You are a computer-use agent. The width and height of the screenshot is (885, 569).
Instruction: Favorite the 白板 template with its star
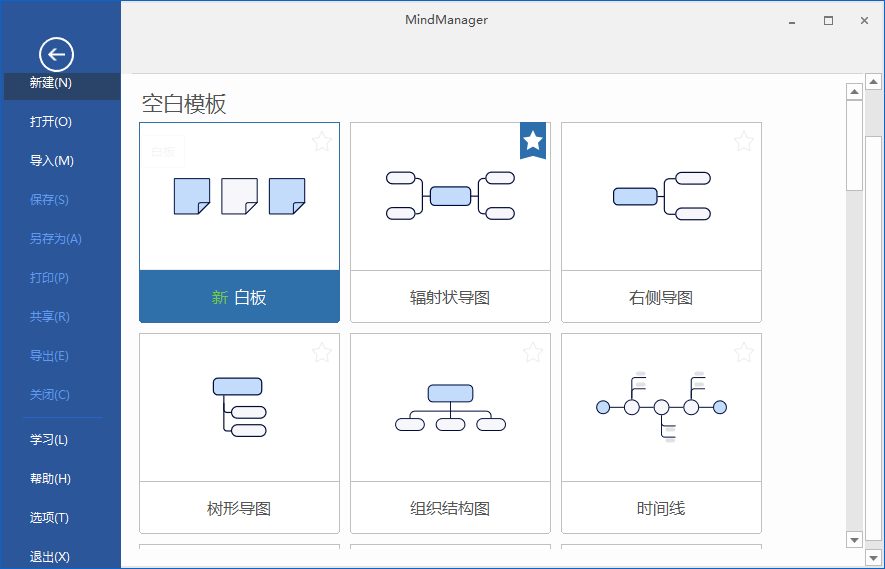[x=322, y=141]
